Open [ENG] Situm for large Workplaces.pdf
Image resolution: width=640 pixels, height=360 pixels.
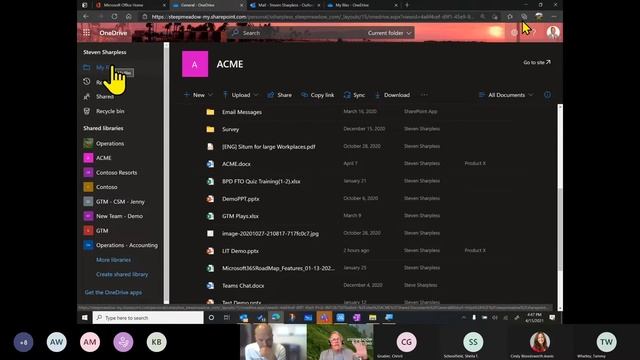269,147
